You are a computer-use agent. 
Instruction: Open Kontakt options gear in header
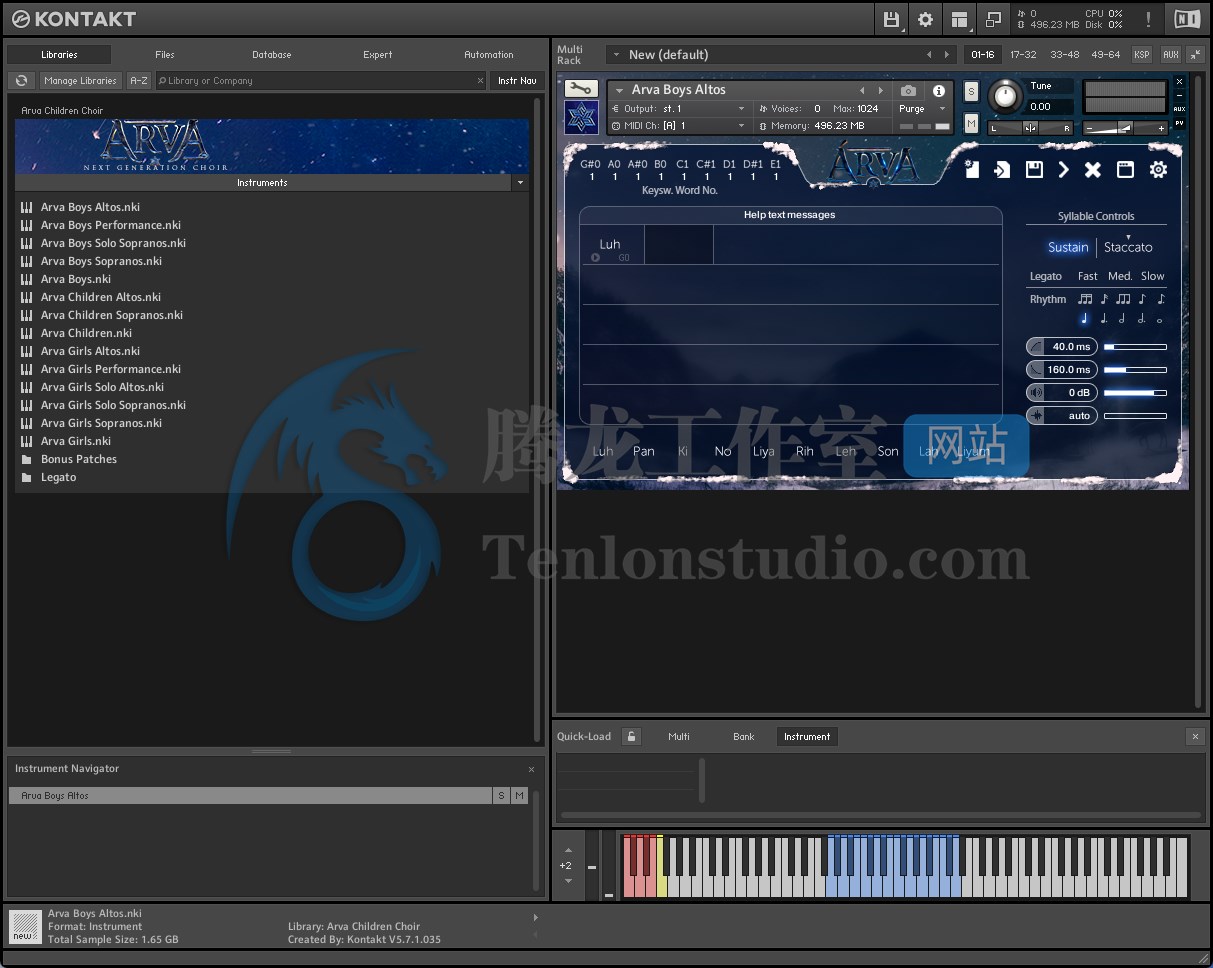[925, 19]
